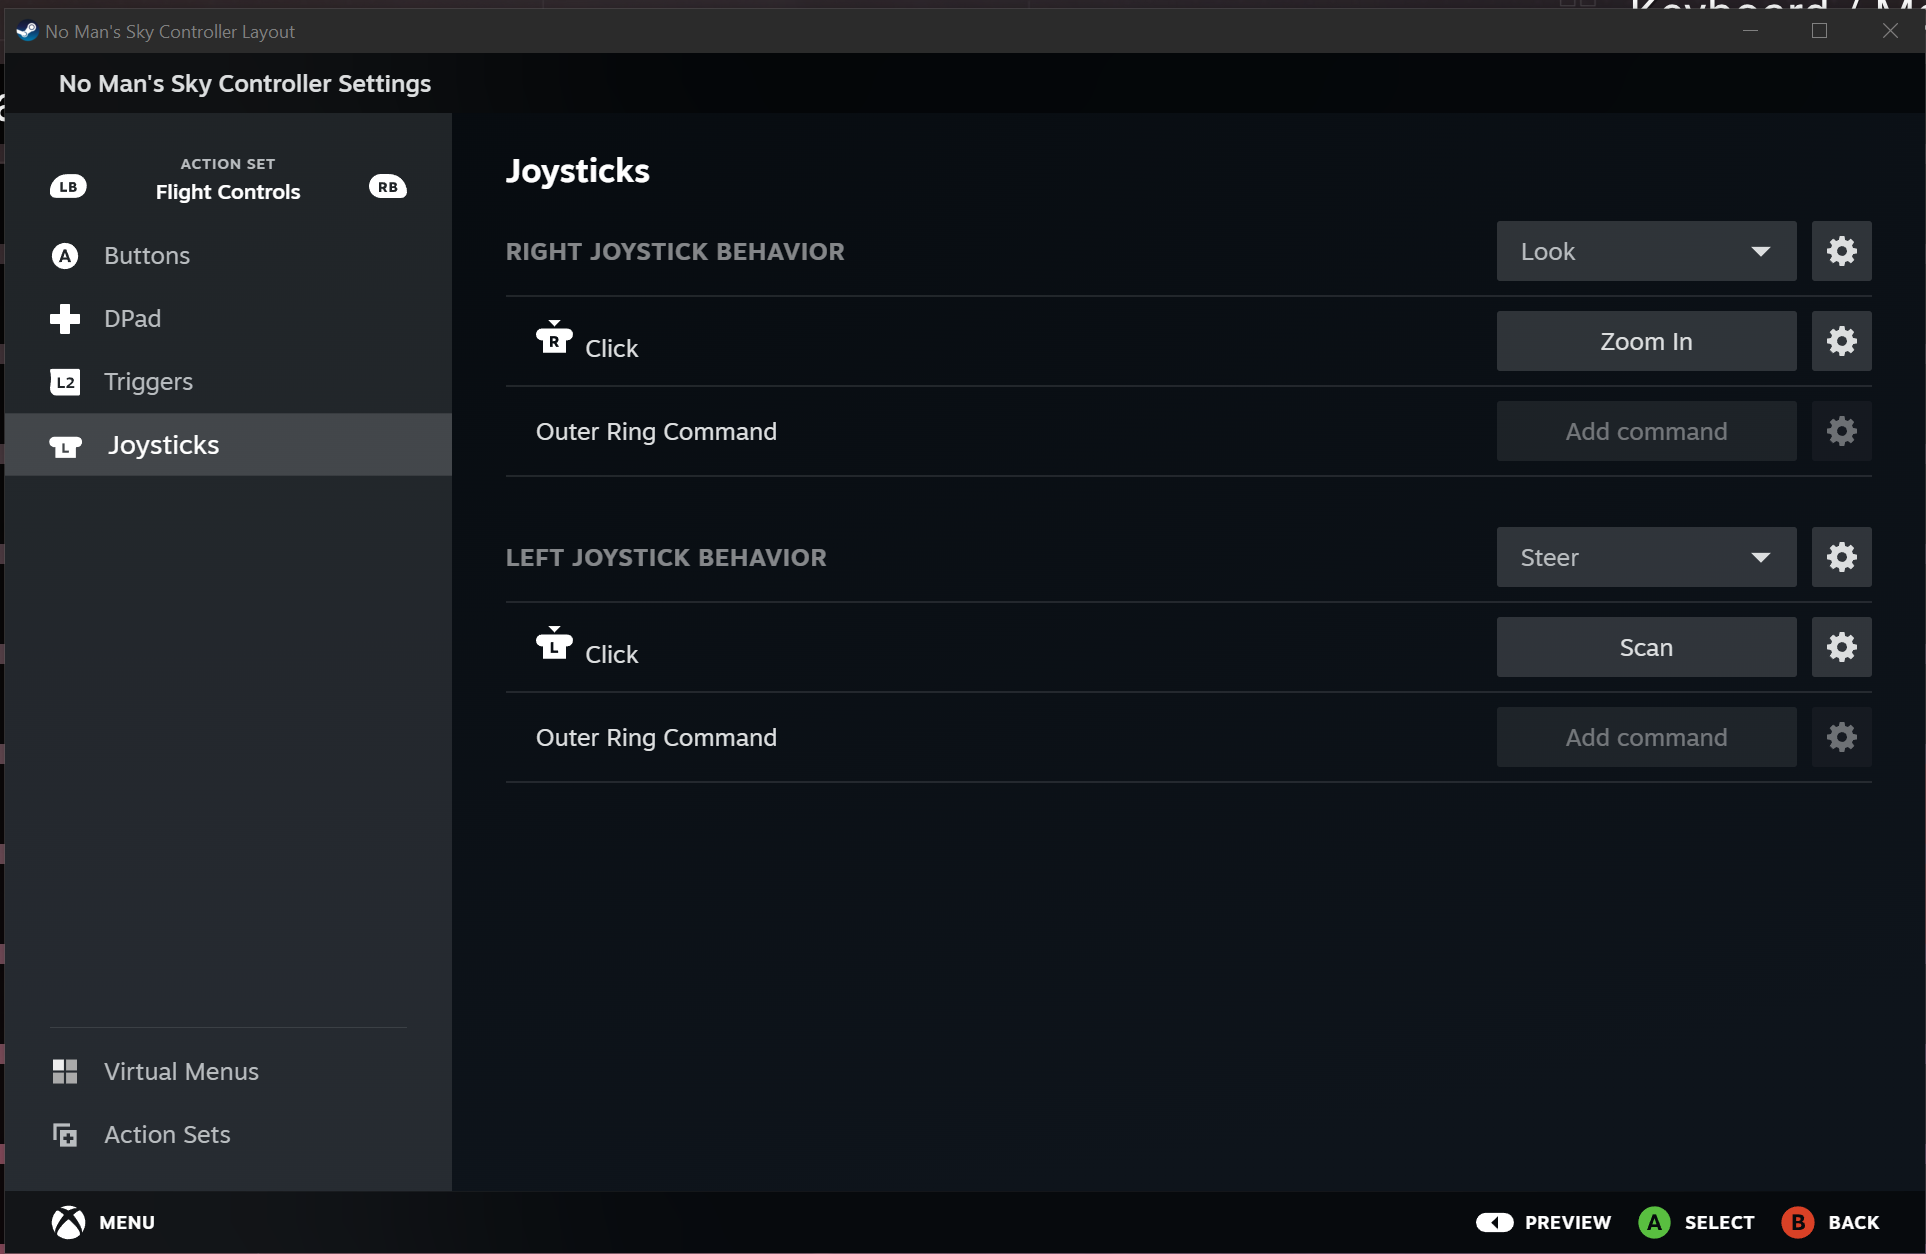Expand the Steer behavior dropdown

(x=1645, y=557)
